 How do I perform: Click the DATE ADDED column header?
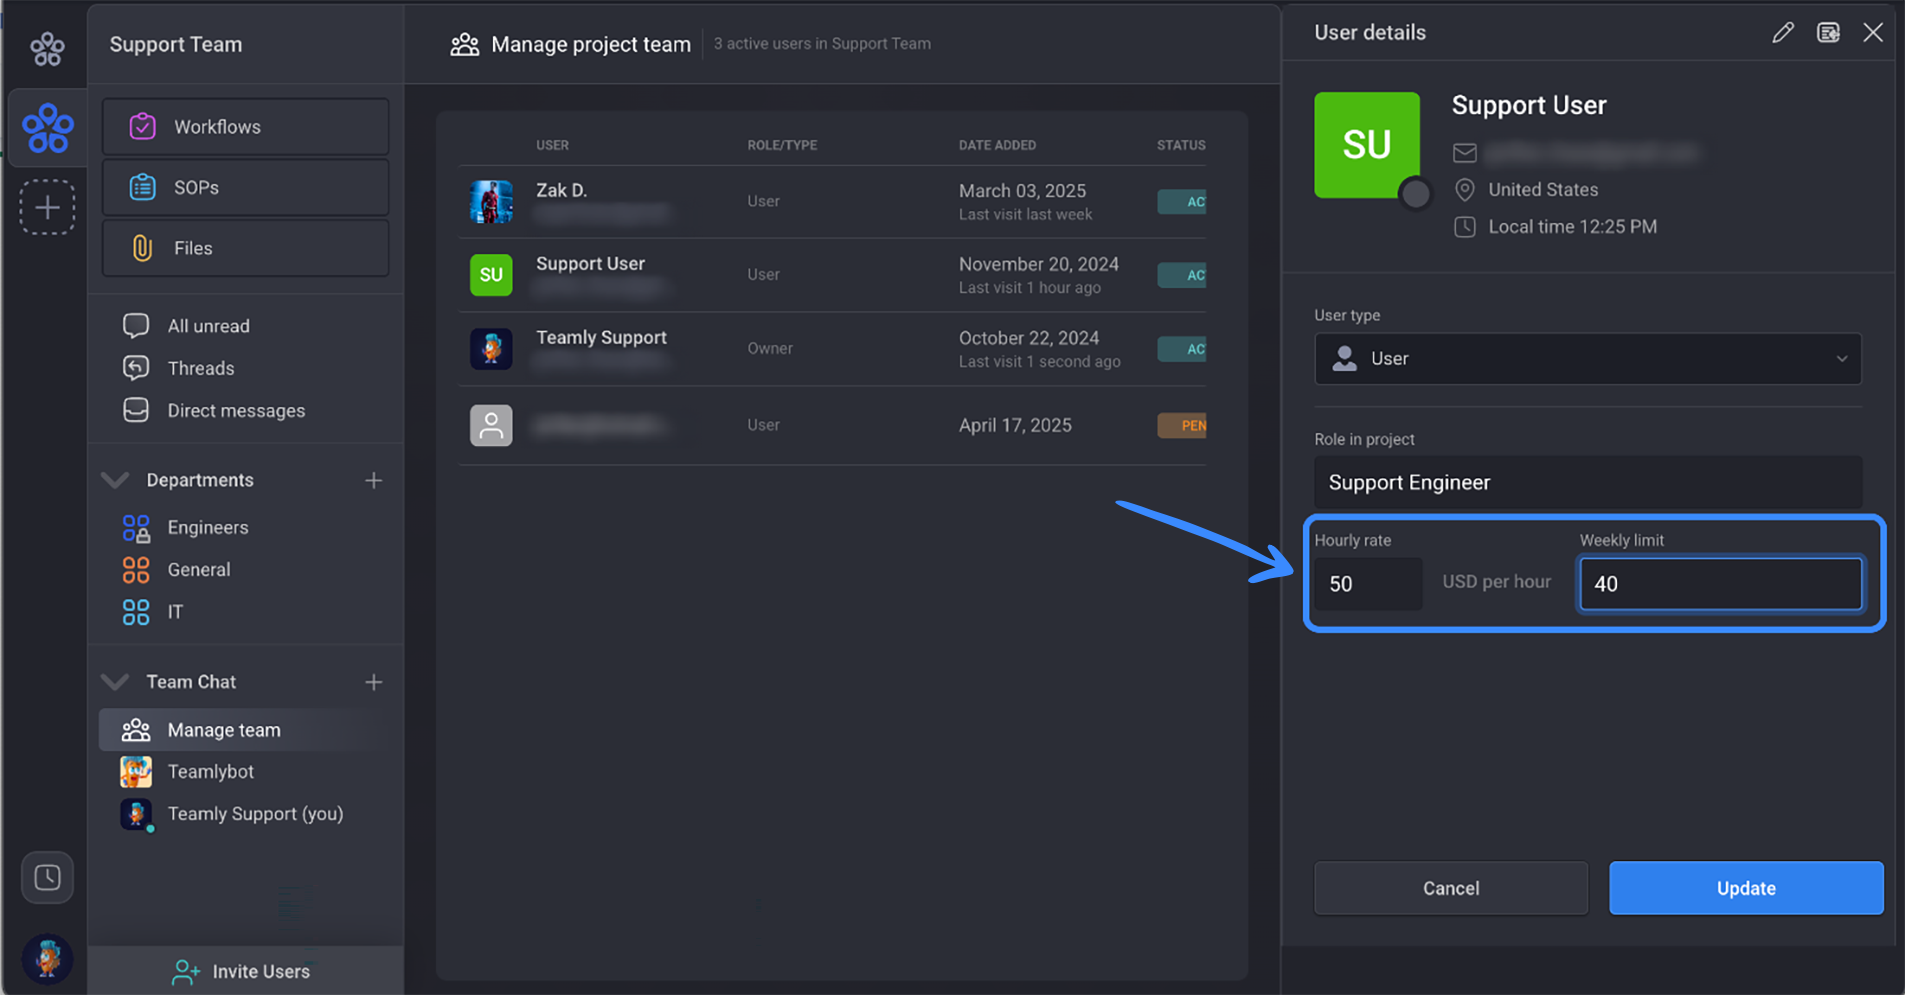[x=997, y=145]
